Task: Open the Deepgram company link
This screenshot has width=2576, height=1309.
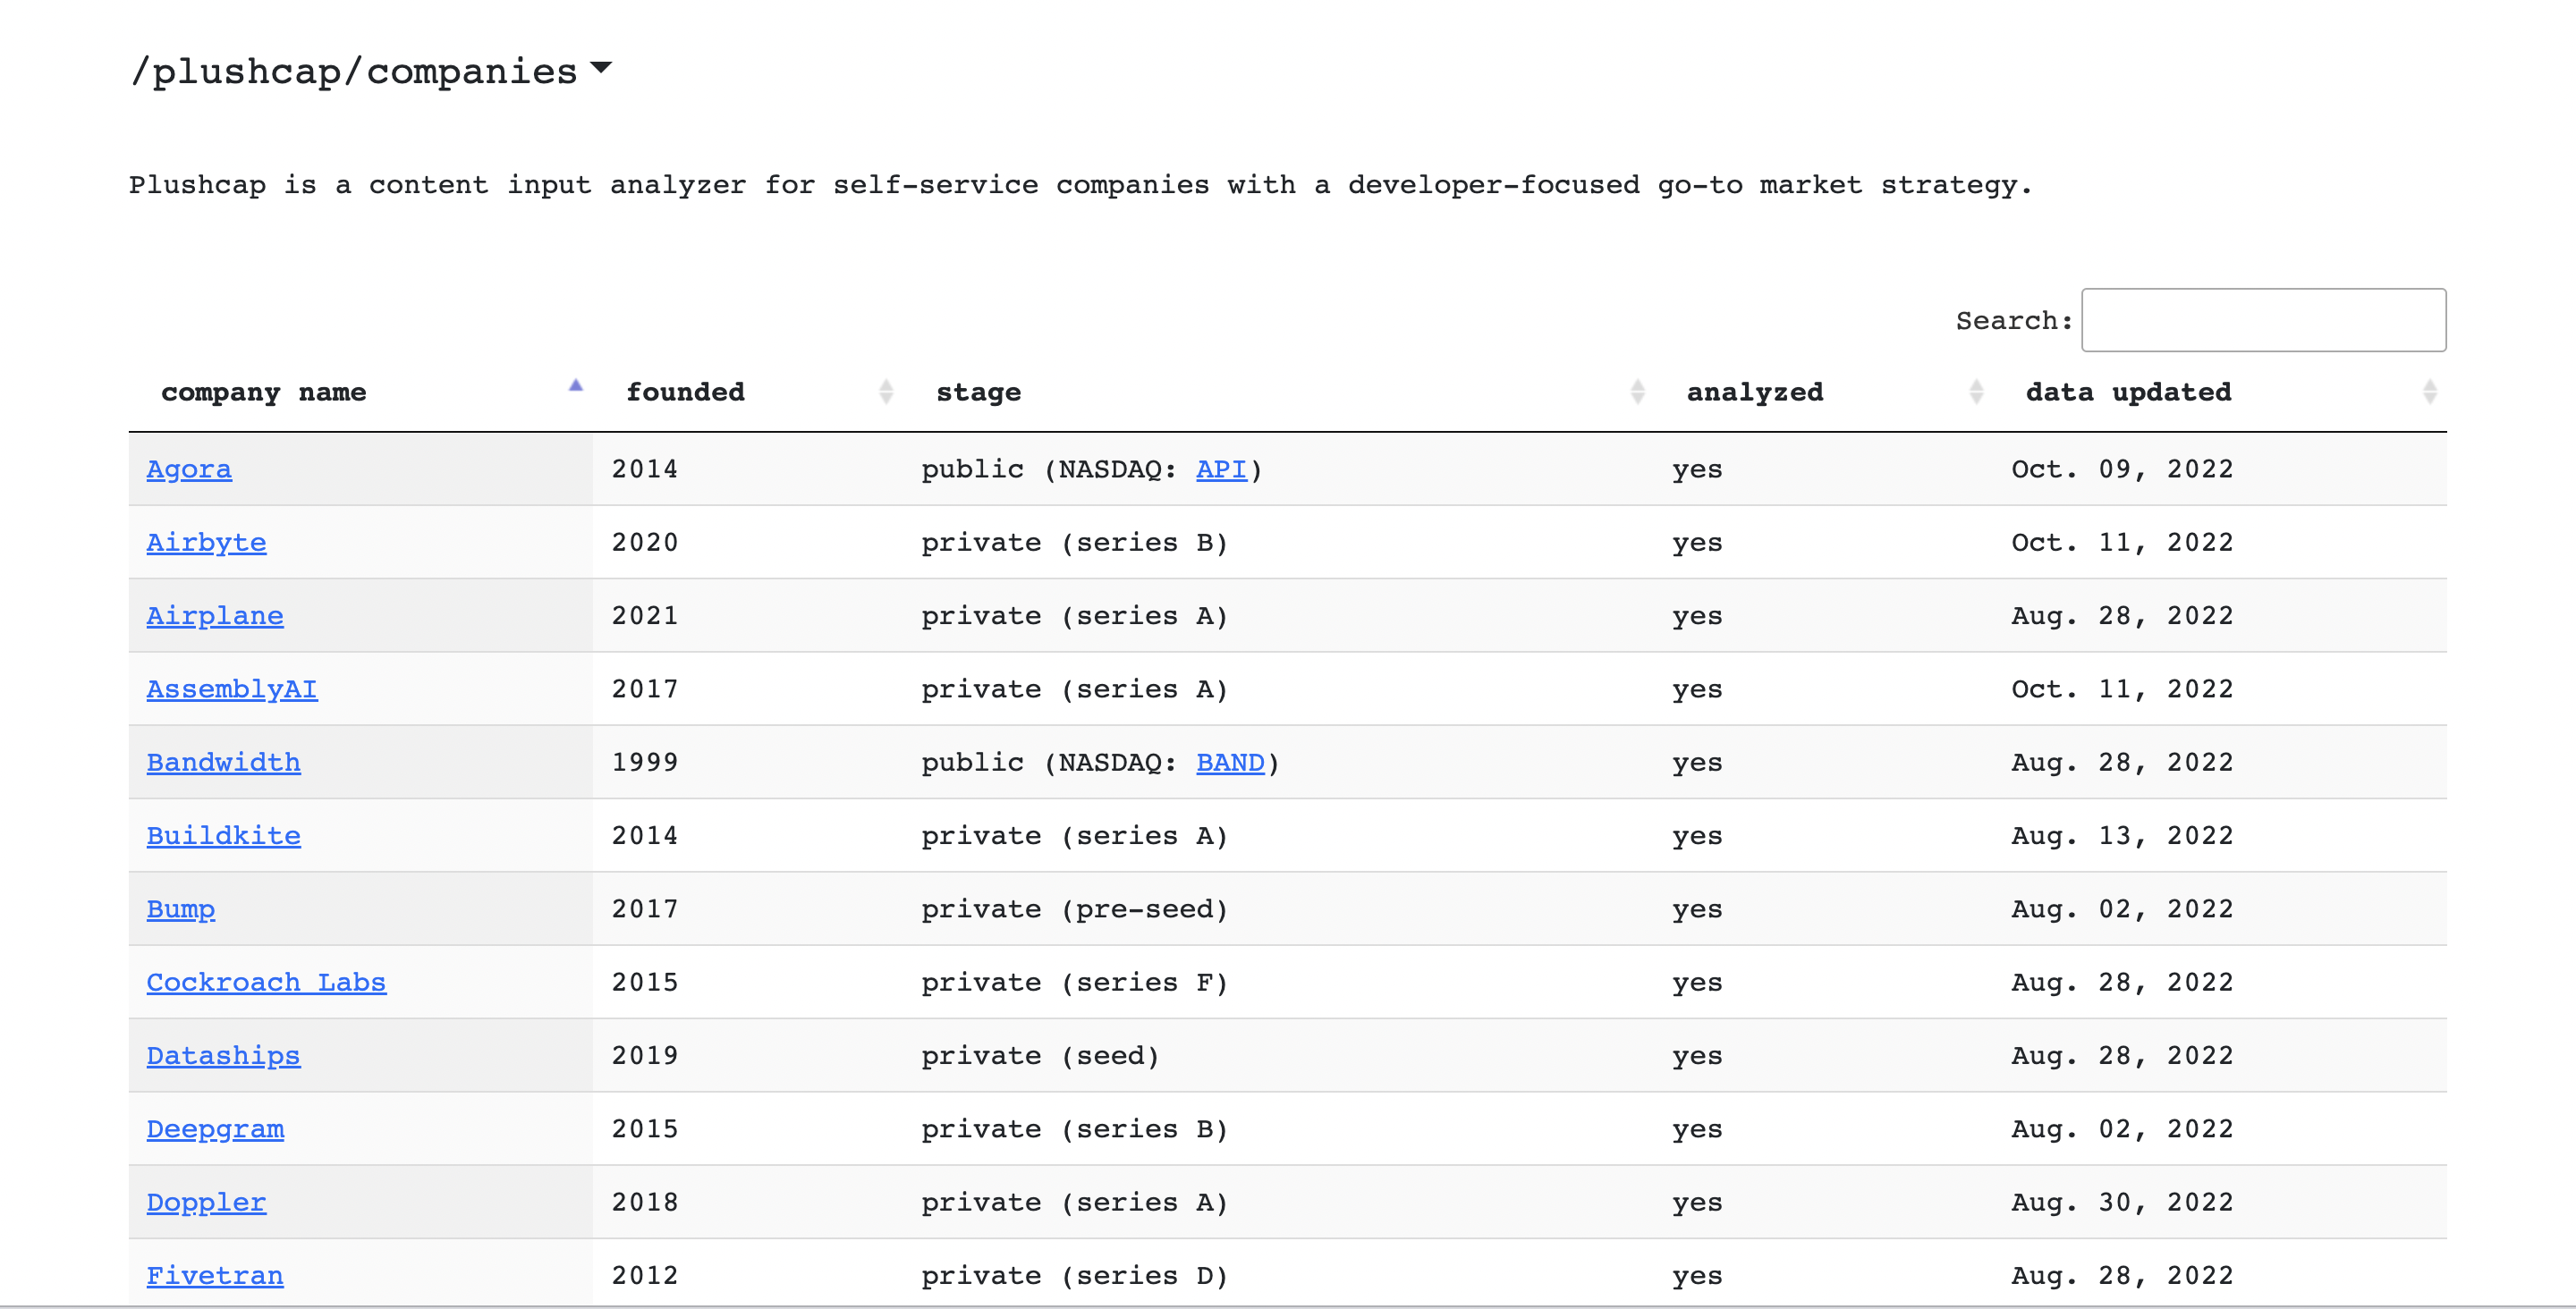Action: pos(215,1129)
